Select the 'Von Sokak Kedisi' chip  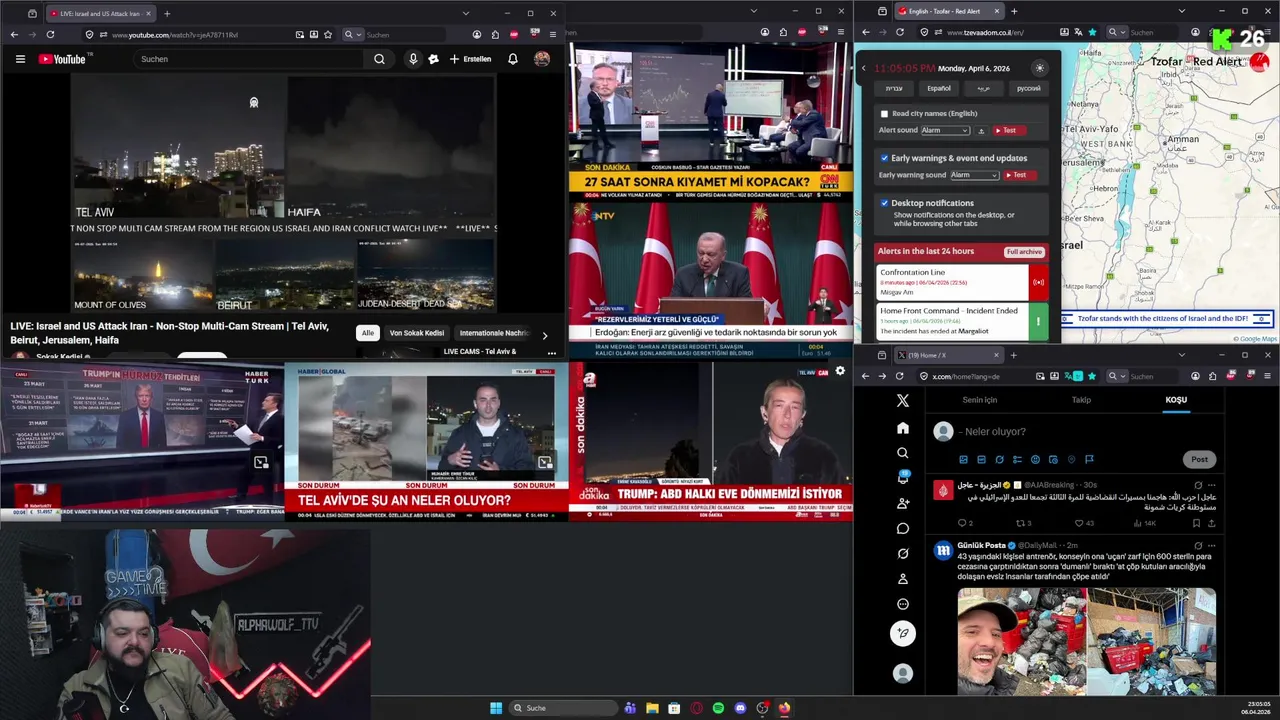(x=417, y=333)
